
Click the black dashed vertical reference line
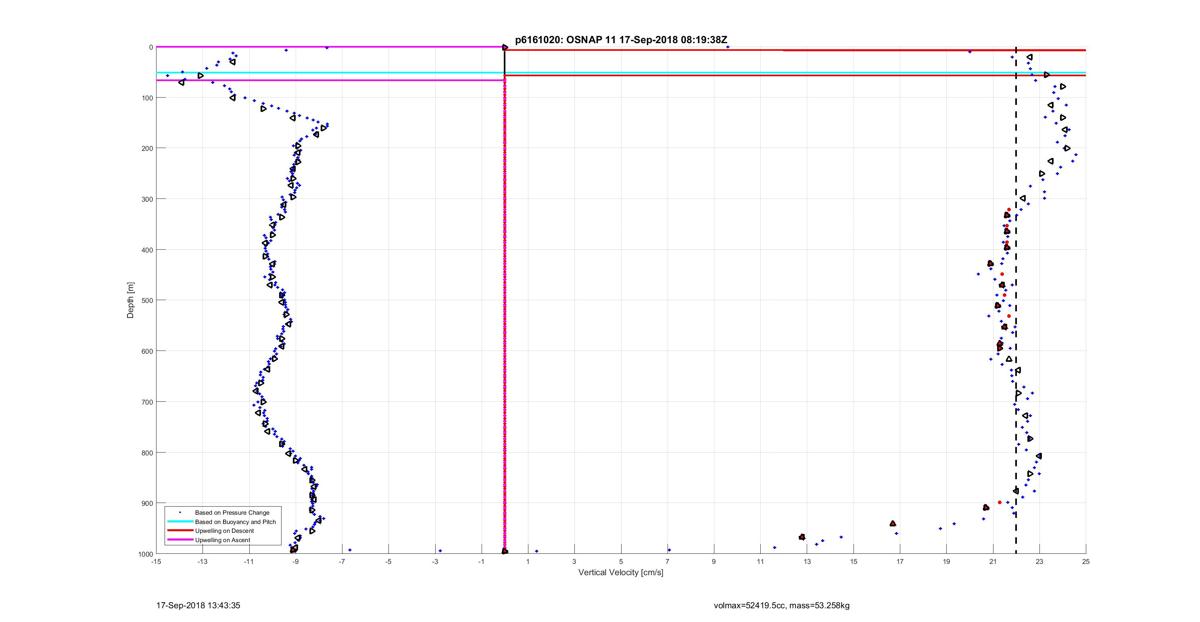tap(1016, 300)
